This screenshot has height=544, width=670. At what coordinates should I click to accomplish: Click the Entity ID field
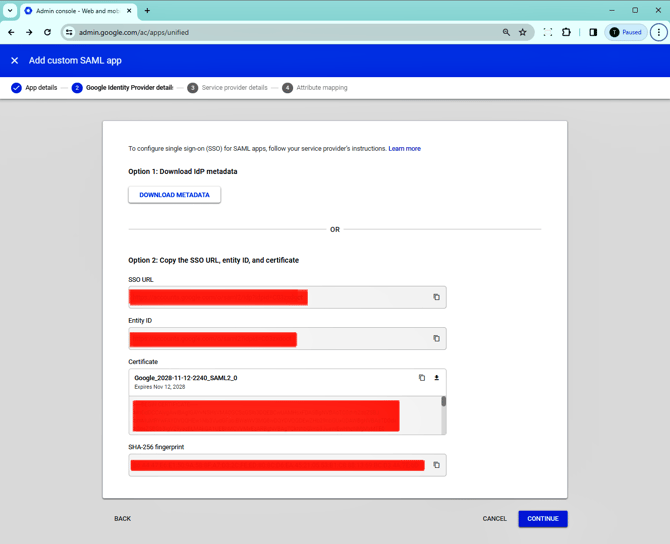(287, 338)
